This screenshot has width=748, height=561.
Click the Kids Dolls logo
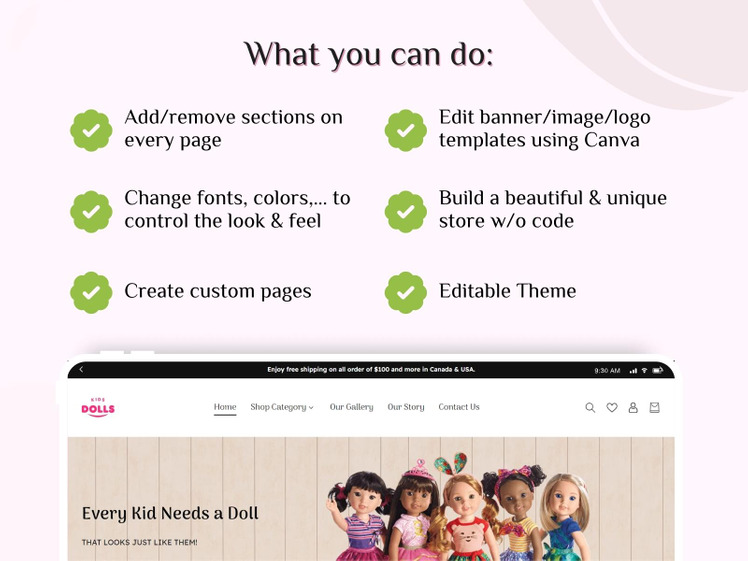98,407
